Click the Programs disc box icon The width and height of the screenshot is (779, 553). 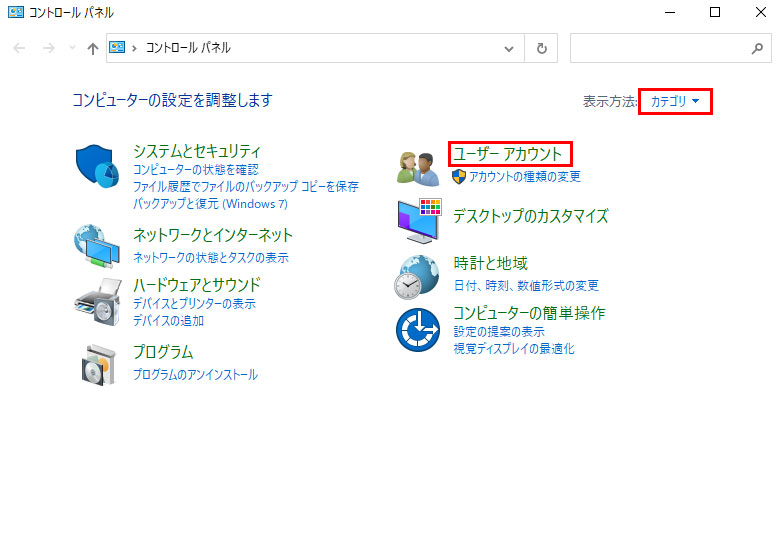[99, 365]
